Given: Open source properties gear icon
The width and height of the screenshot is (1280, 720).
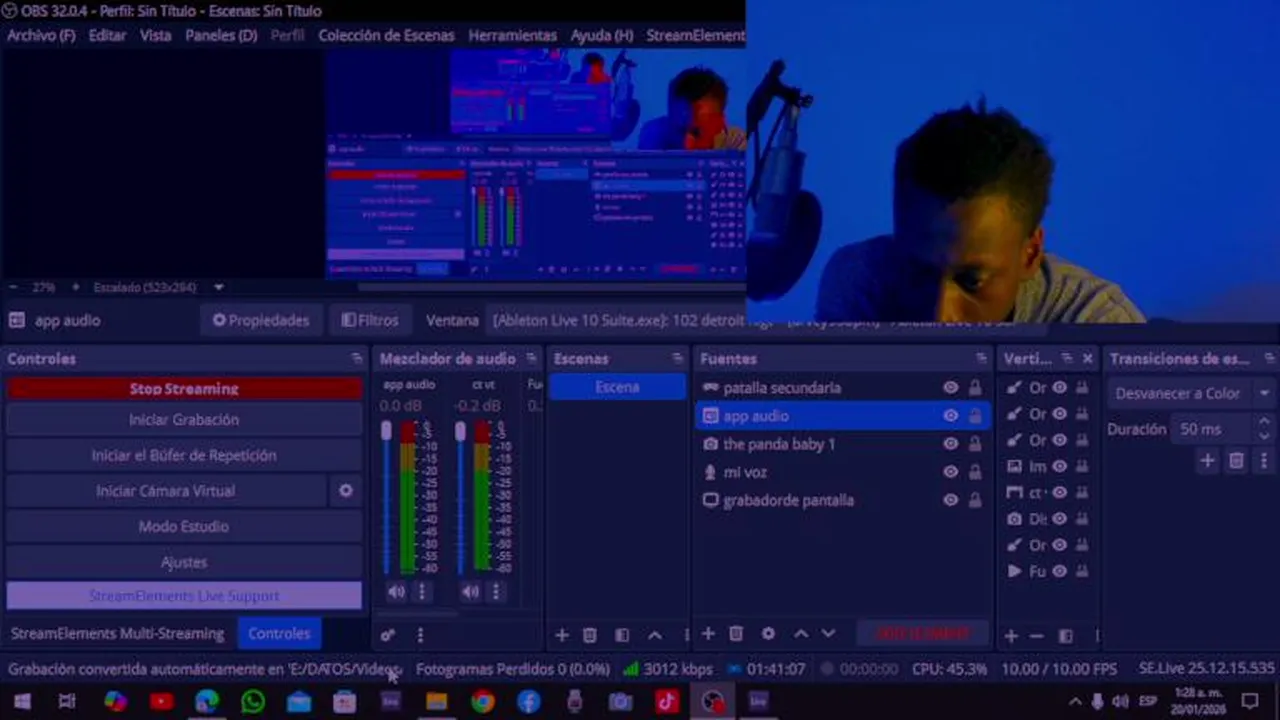Looking at the screenshot, I should pyautogui.click(x=768, y=634).
